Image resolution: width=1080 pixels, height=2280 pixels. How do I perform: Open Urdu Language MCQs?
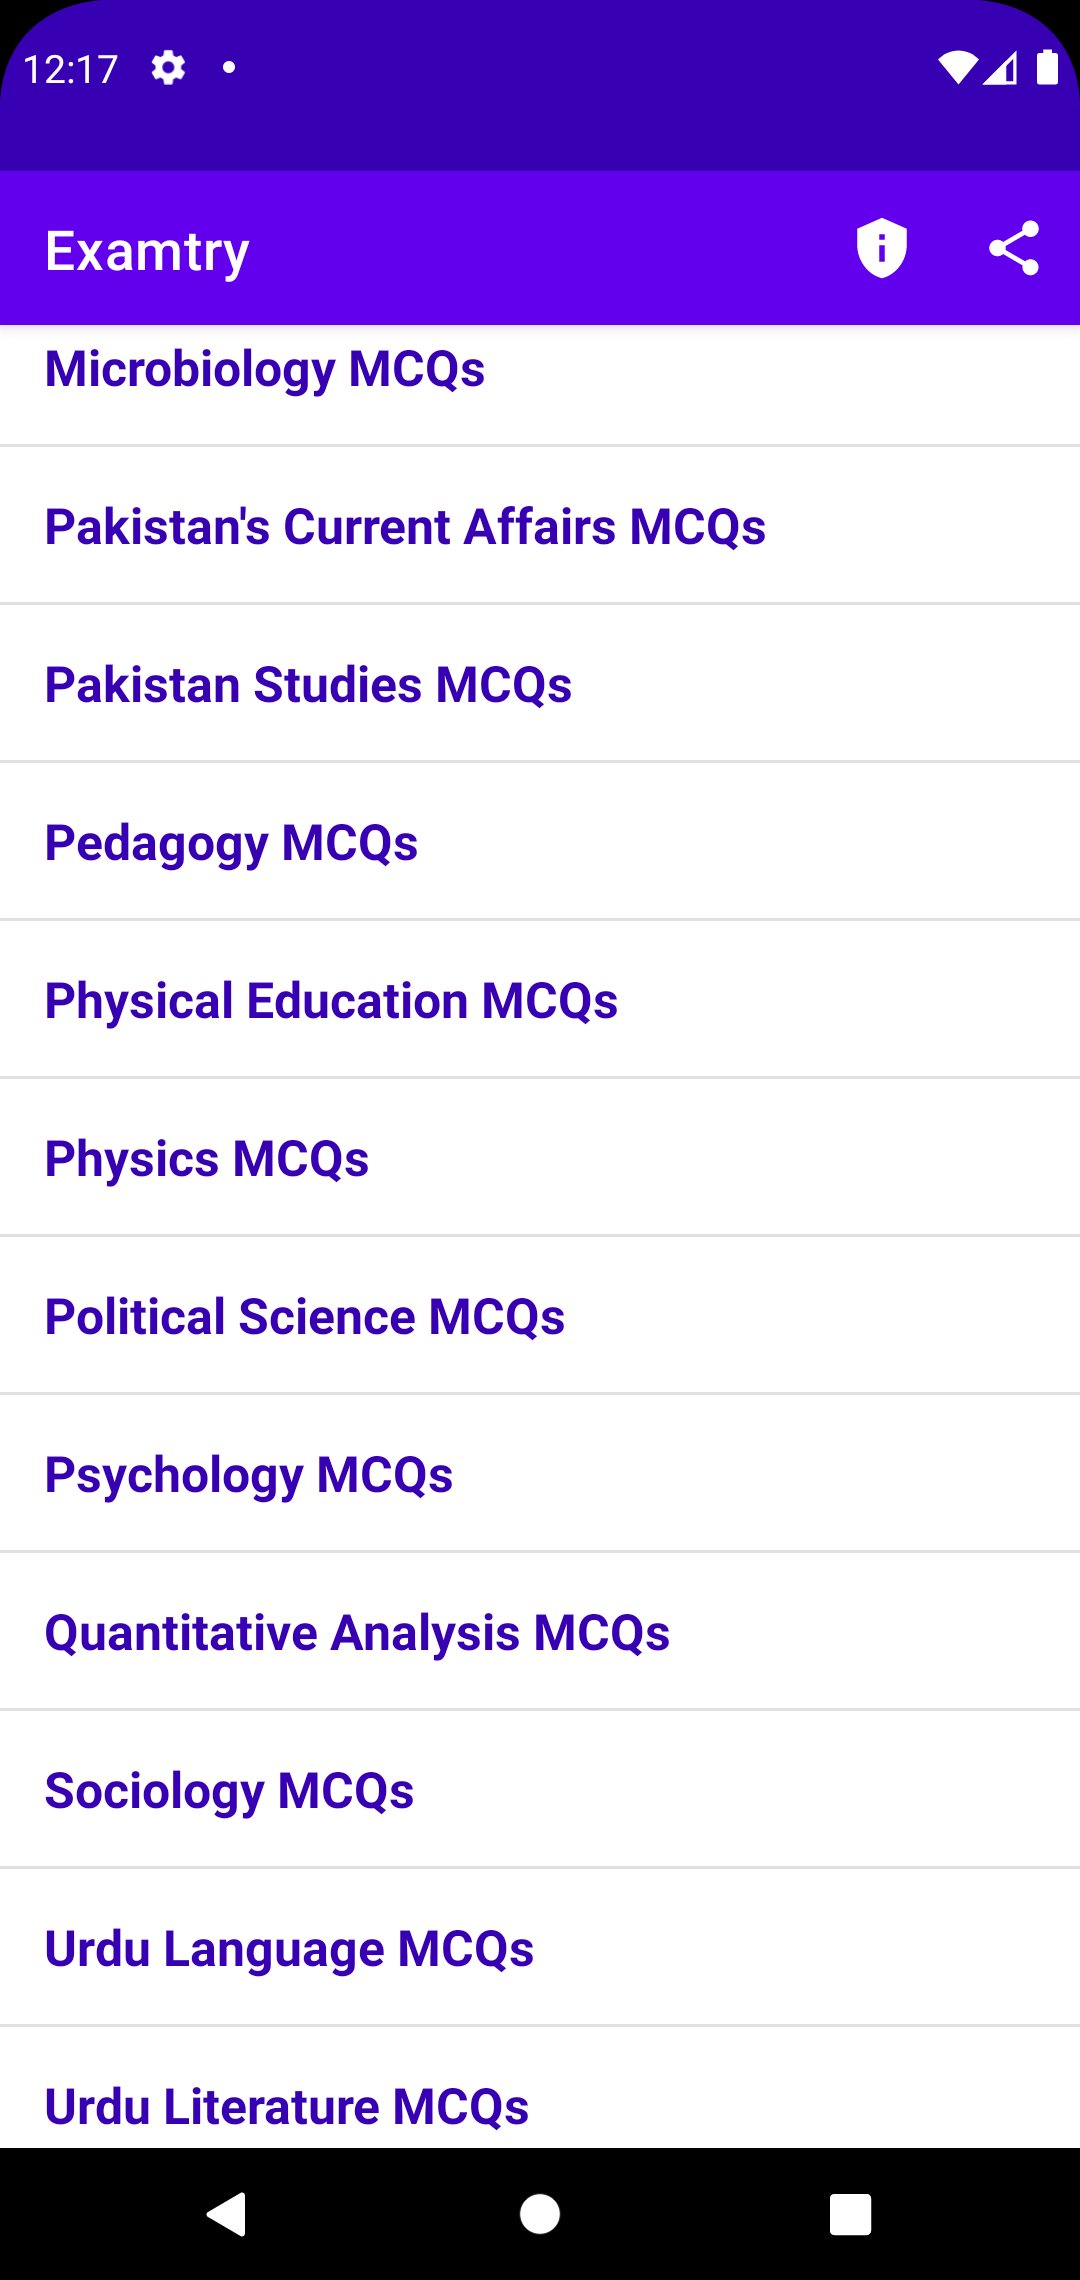click(289, 1949)
